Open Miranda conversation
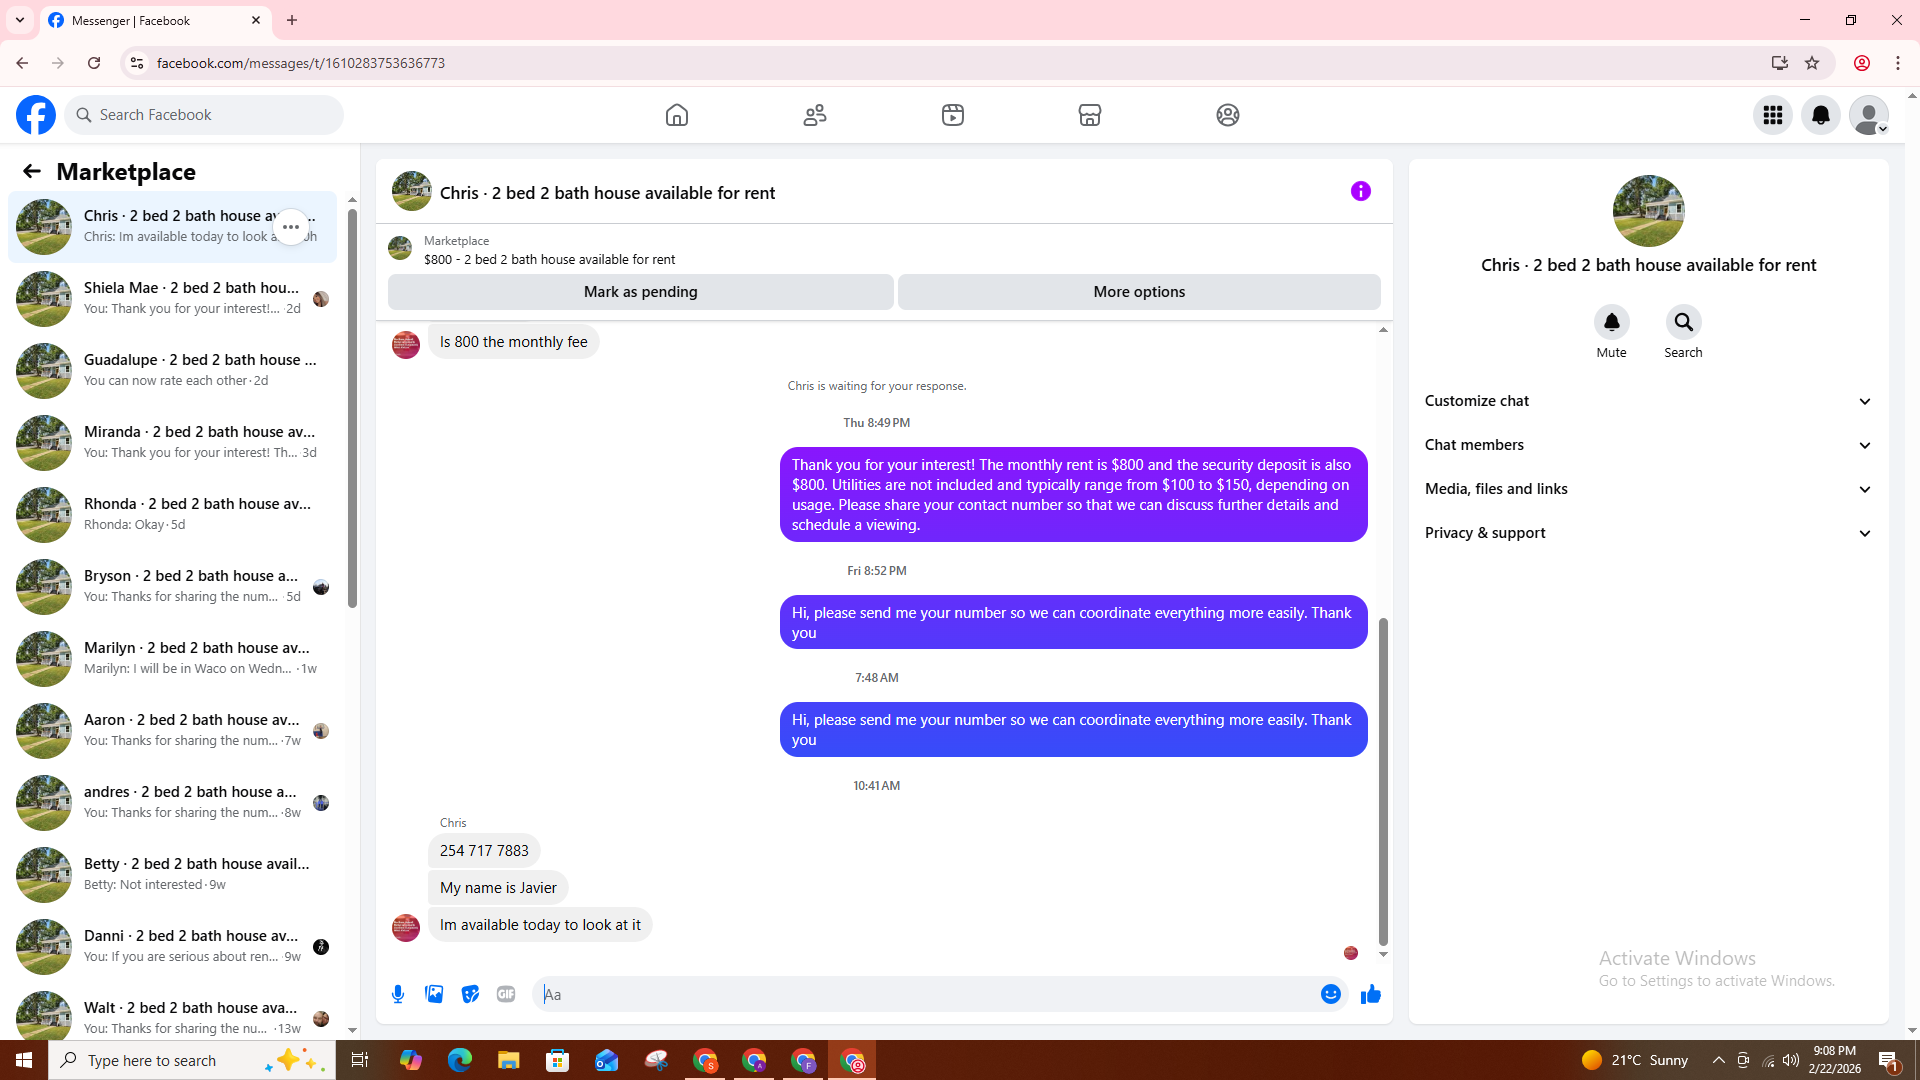Image resolution: width=1920 pixels, height=1080 pixels. pos(173,443)
